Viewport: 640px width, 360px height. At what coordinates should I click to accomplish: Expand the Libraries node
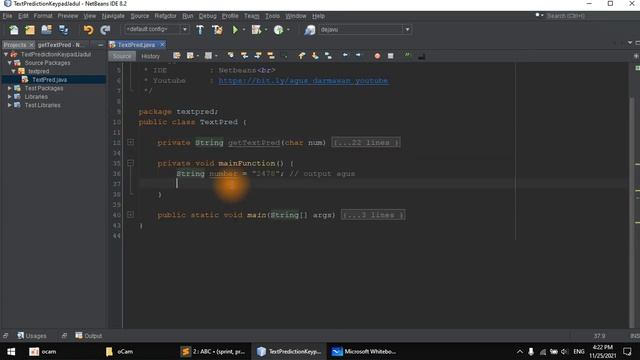[x=10, y=97]
